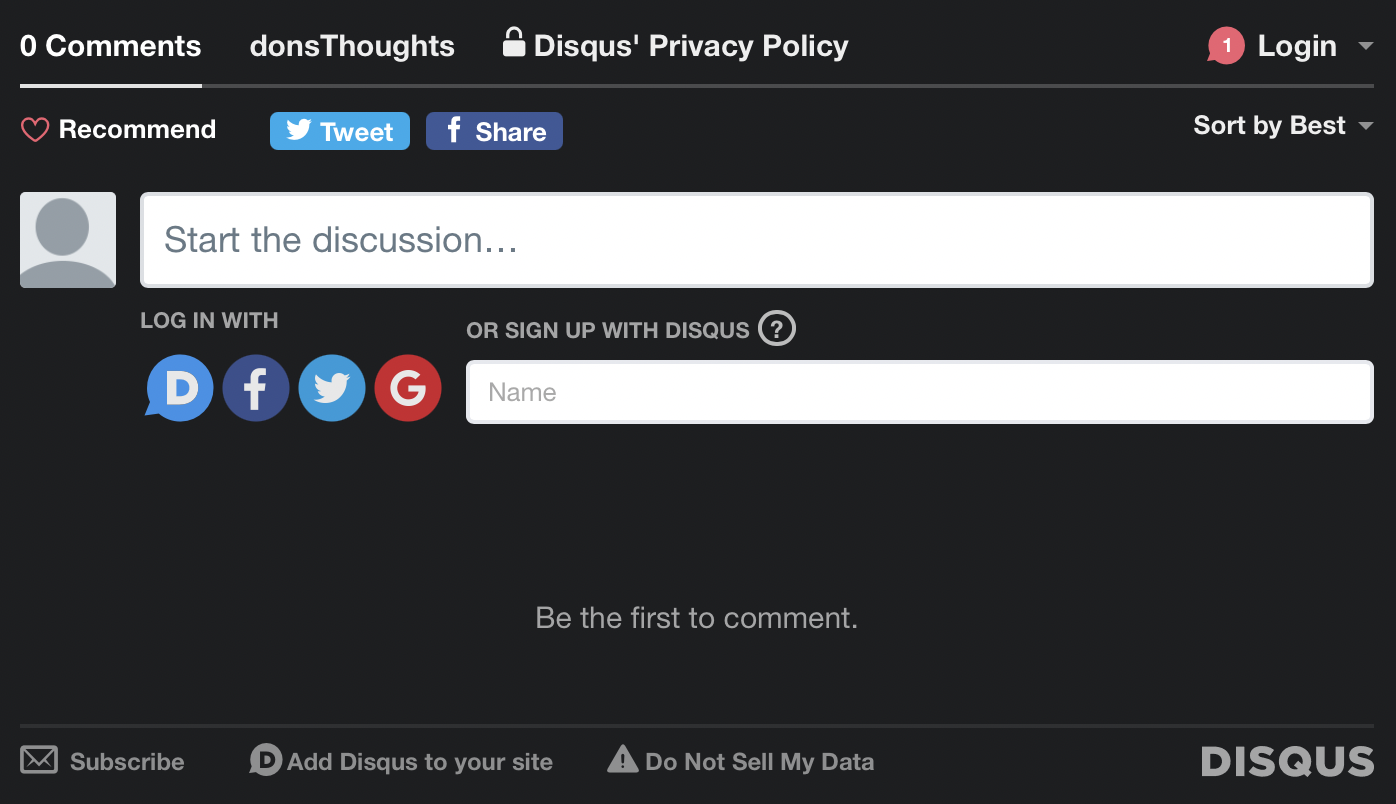Click the Recommend heart icon
The image size is (1396, 804).
(x=35, y=130)
